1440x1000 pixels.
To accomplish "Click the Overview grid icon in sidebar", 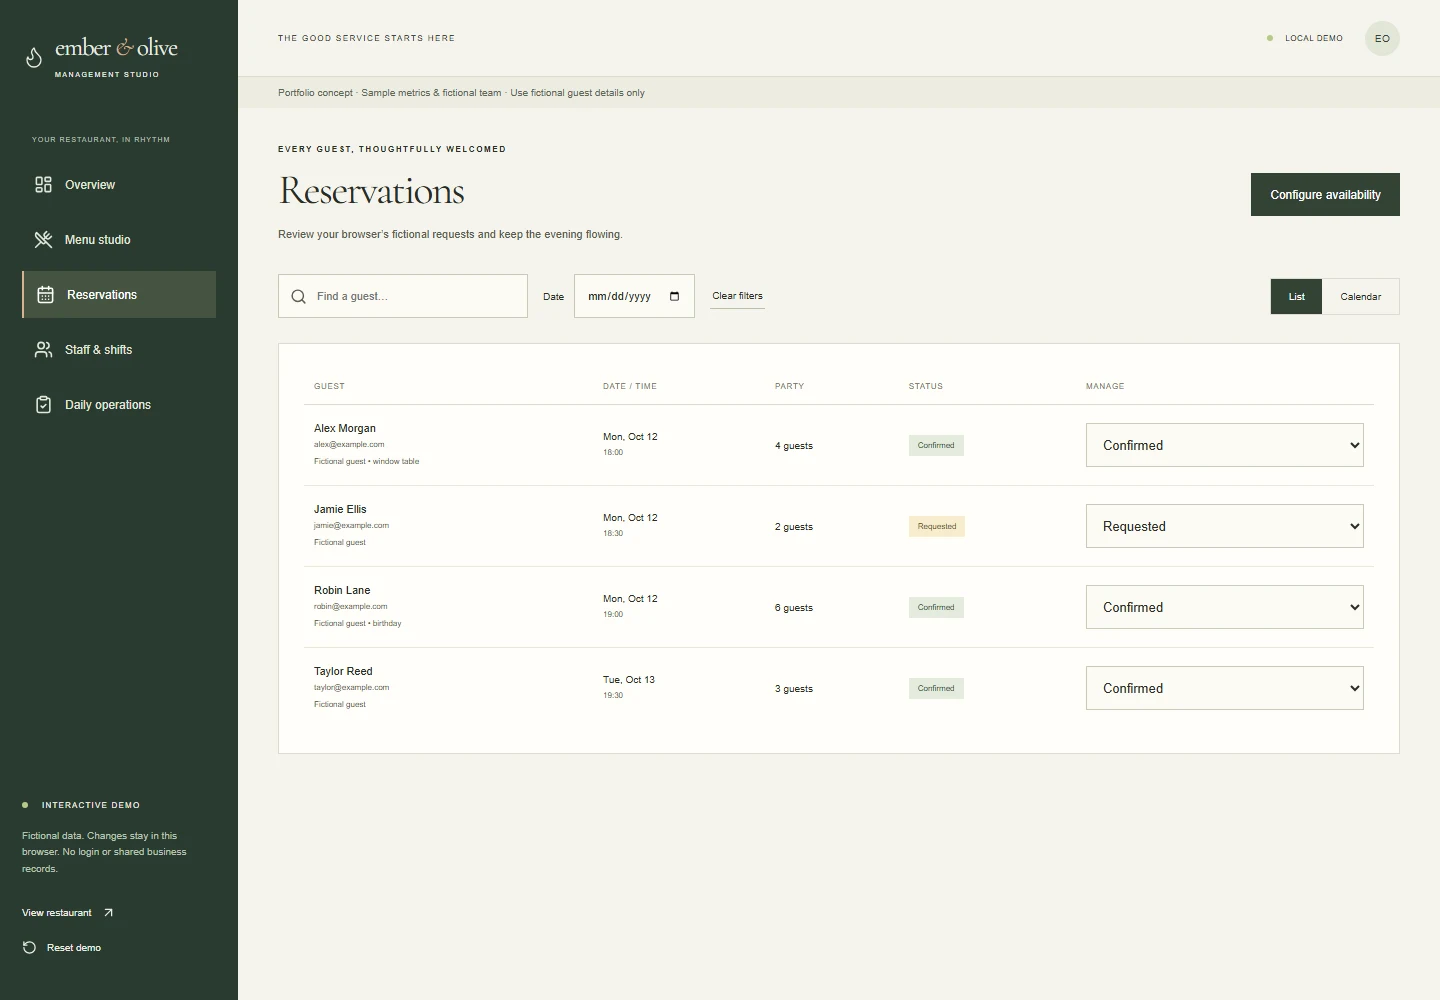I will pyautogui.click(x=43, y=185).
